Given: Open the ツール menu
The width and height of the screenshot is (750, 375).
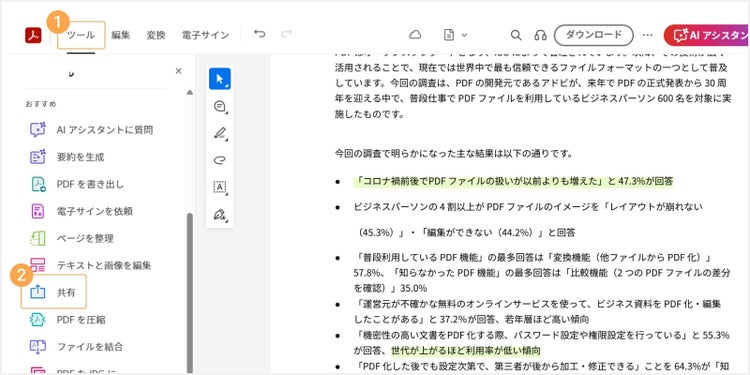Looking at the screenshot, I should pos(80,35).
